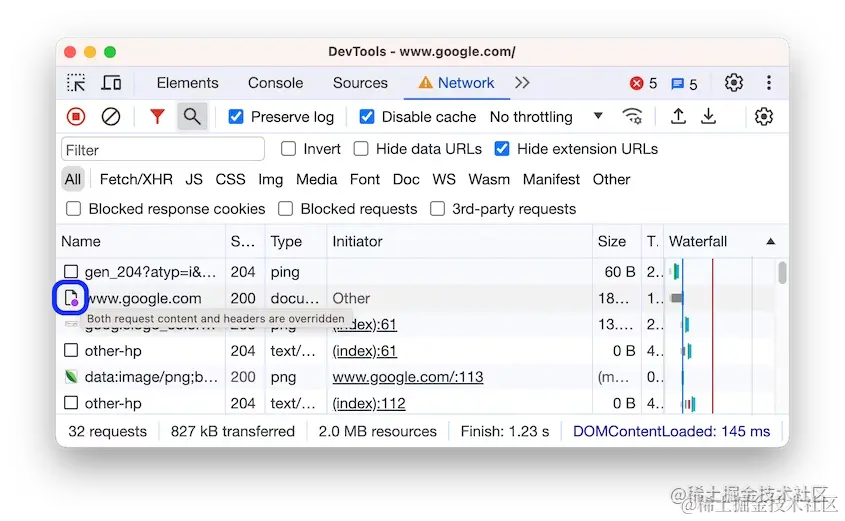Filter requests by CSS
The width and height of the screenshot is (845, 521).
[230, 179]
